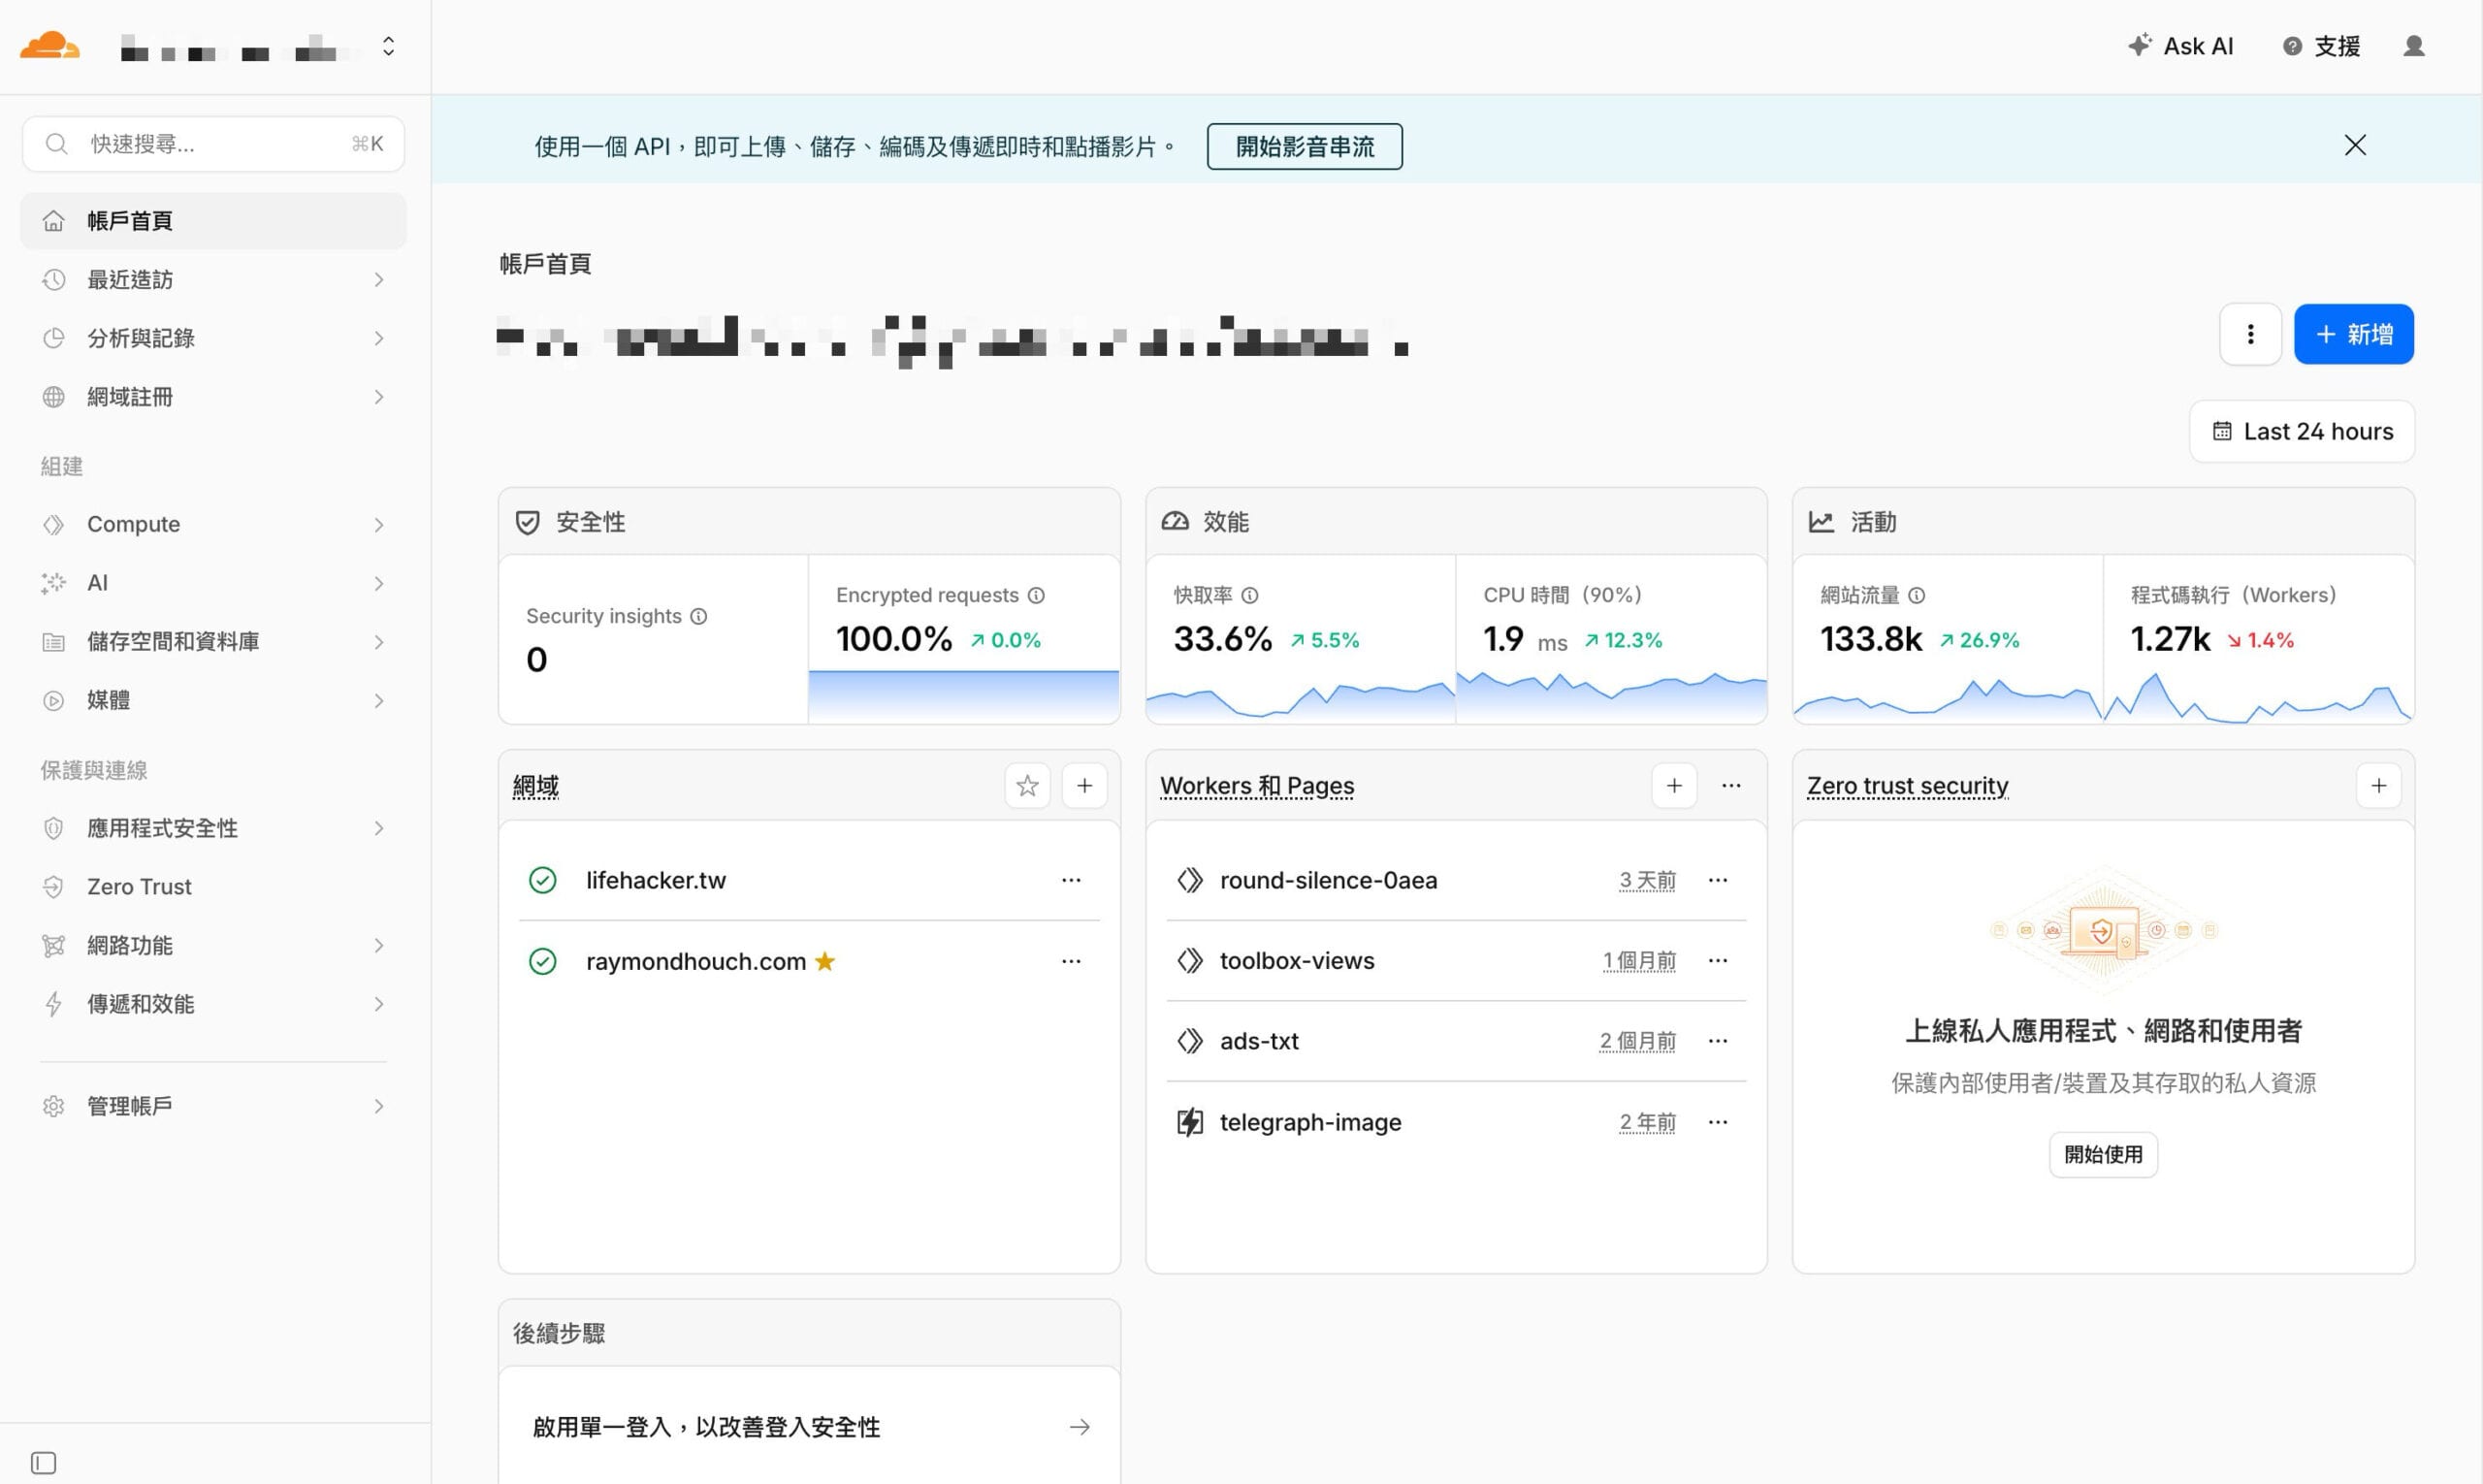The image size is (2483, 1484).
Task: Open the vertical three-dot menu beside 新增
Action: pos(2250,334)
